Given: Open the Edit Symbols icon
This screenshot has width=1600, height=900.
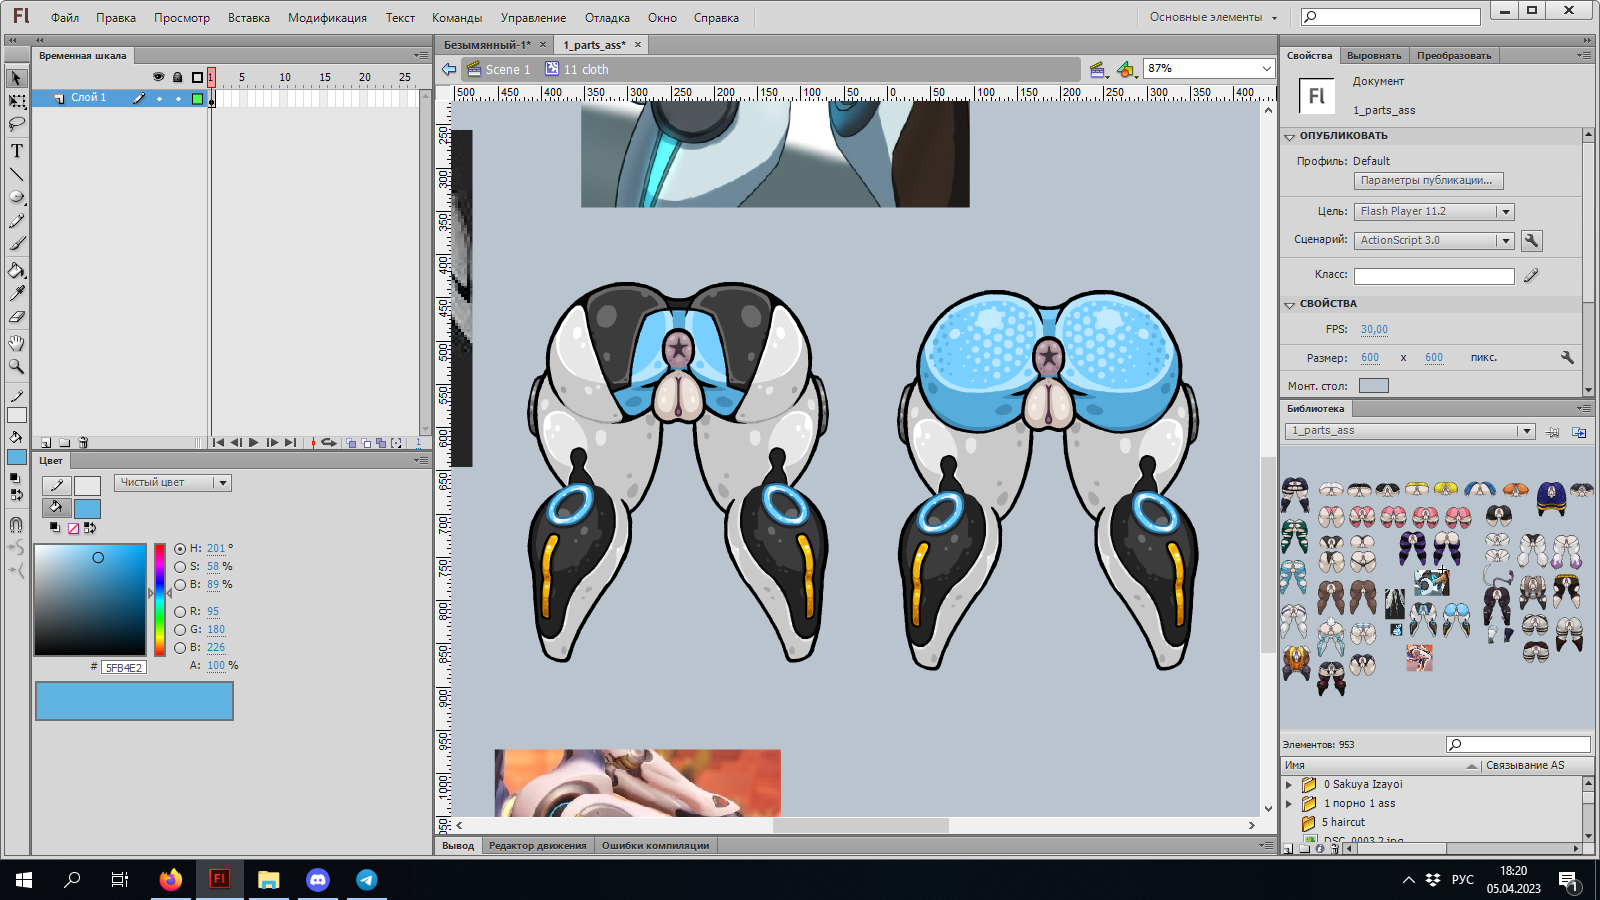Looking at the screenshot, I should 1127,69.
